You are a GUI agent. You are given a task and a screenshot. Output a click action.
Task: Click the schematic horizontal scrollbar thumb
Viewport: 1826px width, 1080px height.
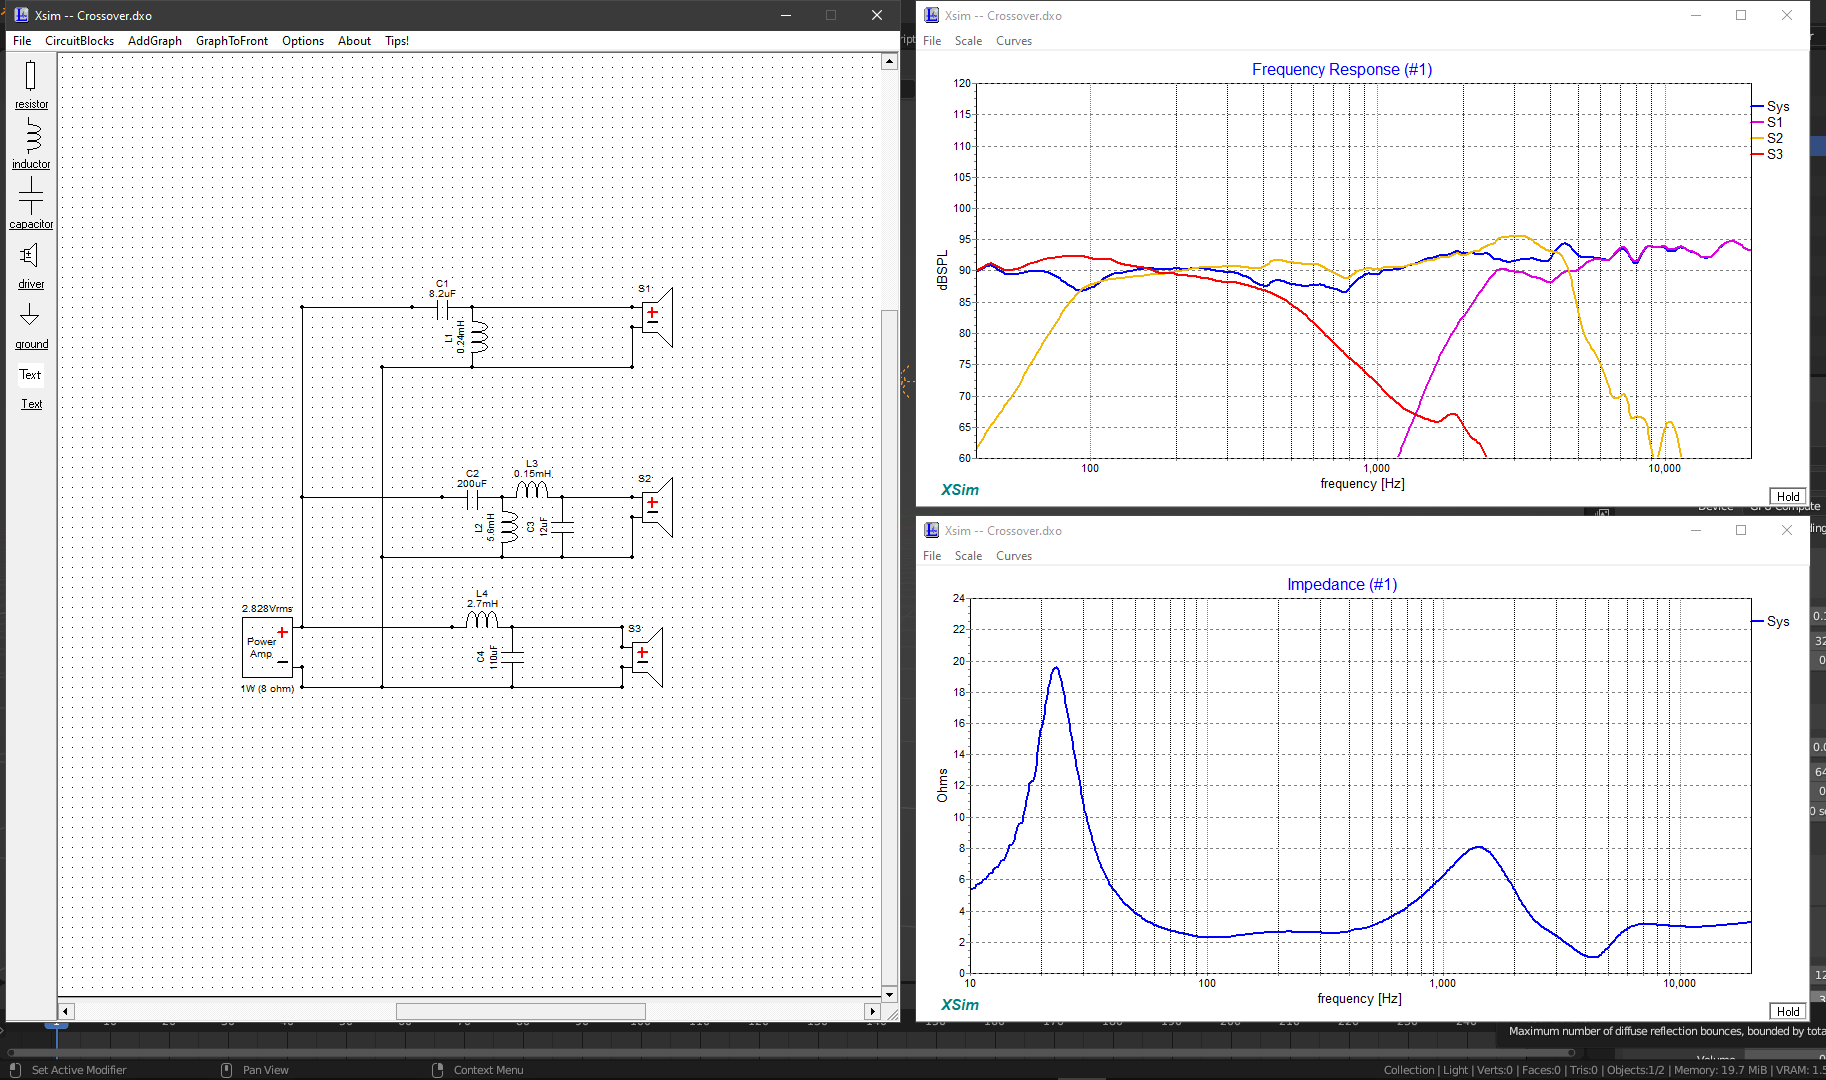[521, 1011]
